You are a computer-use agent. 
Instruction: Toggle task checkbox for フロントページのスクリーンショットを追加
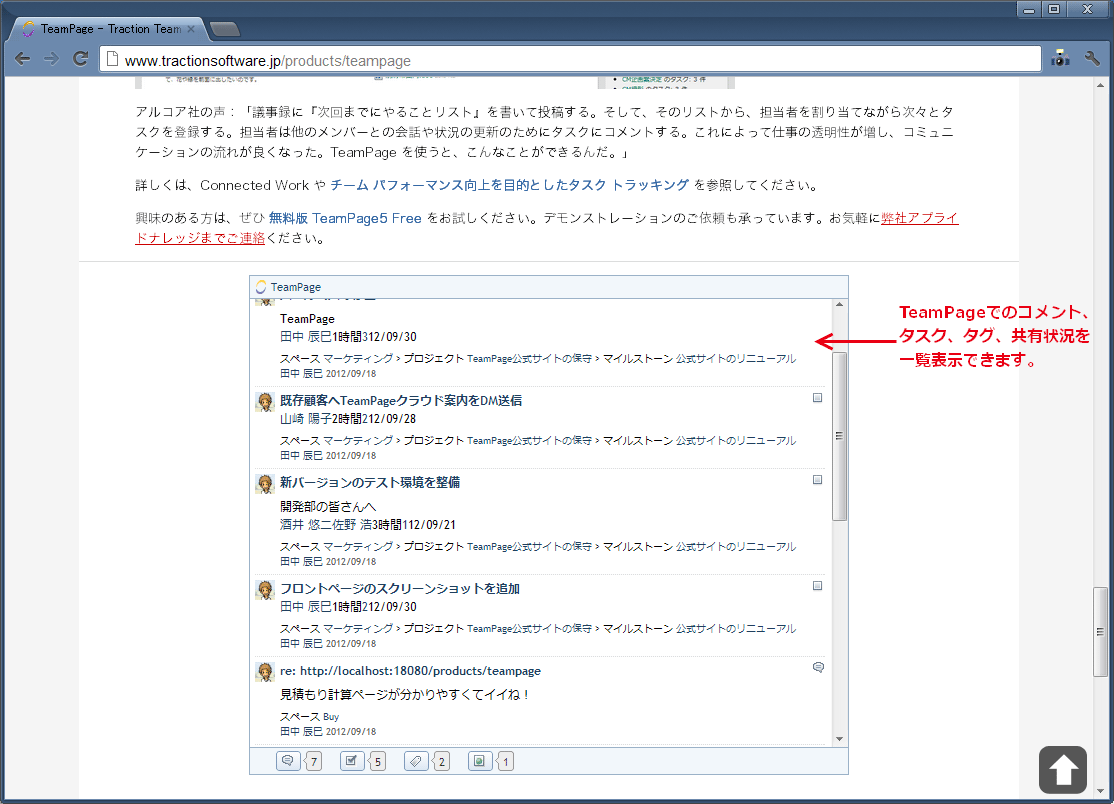(x=818, y=586)
